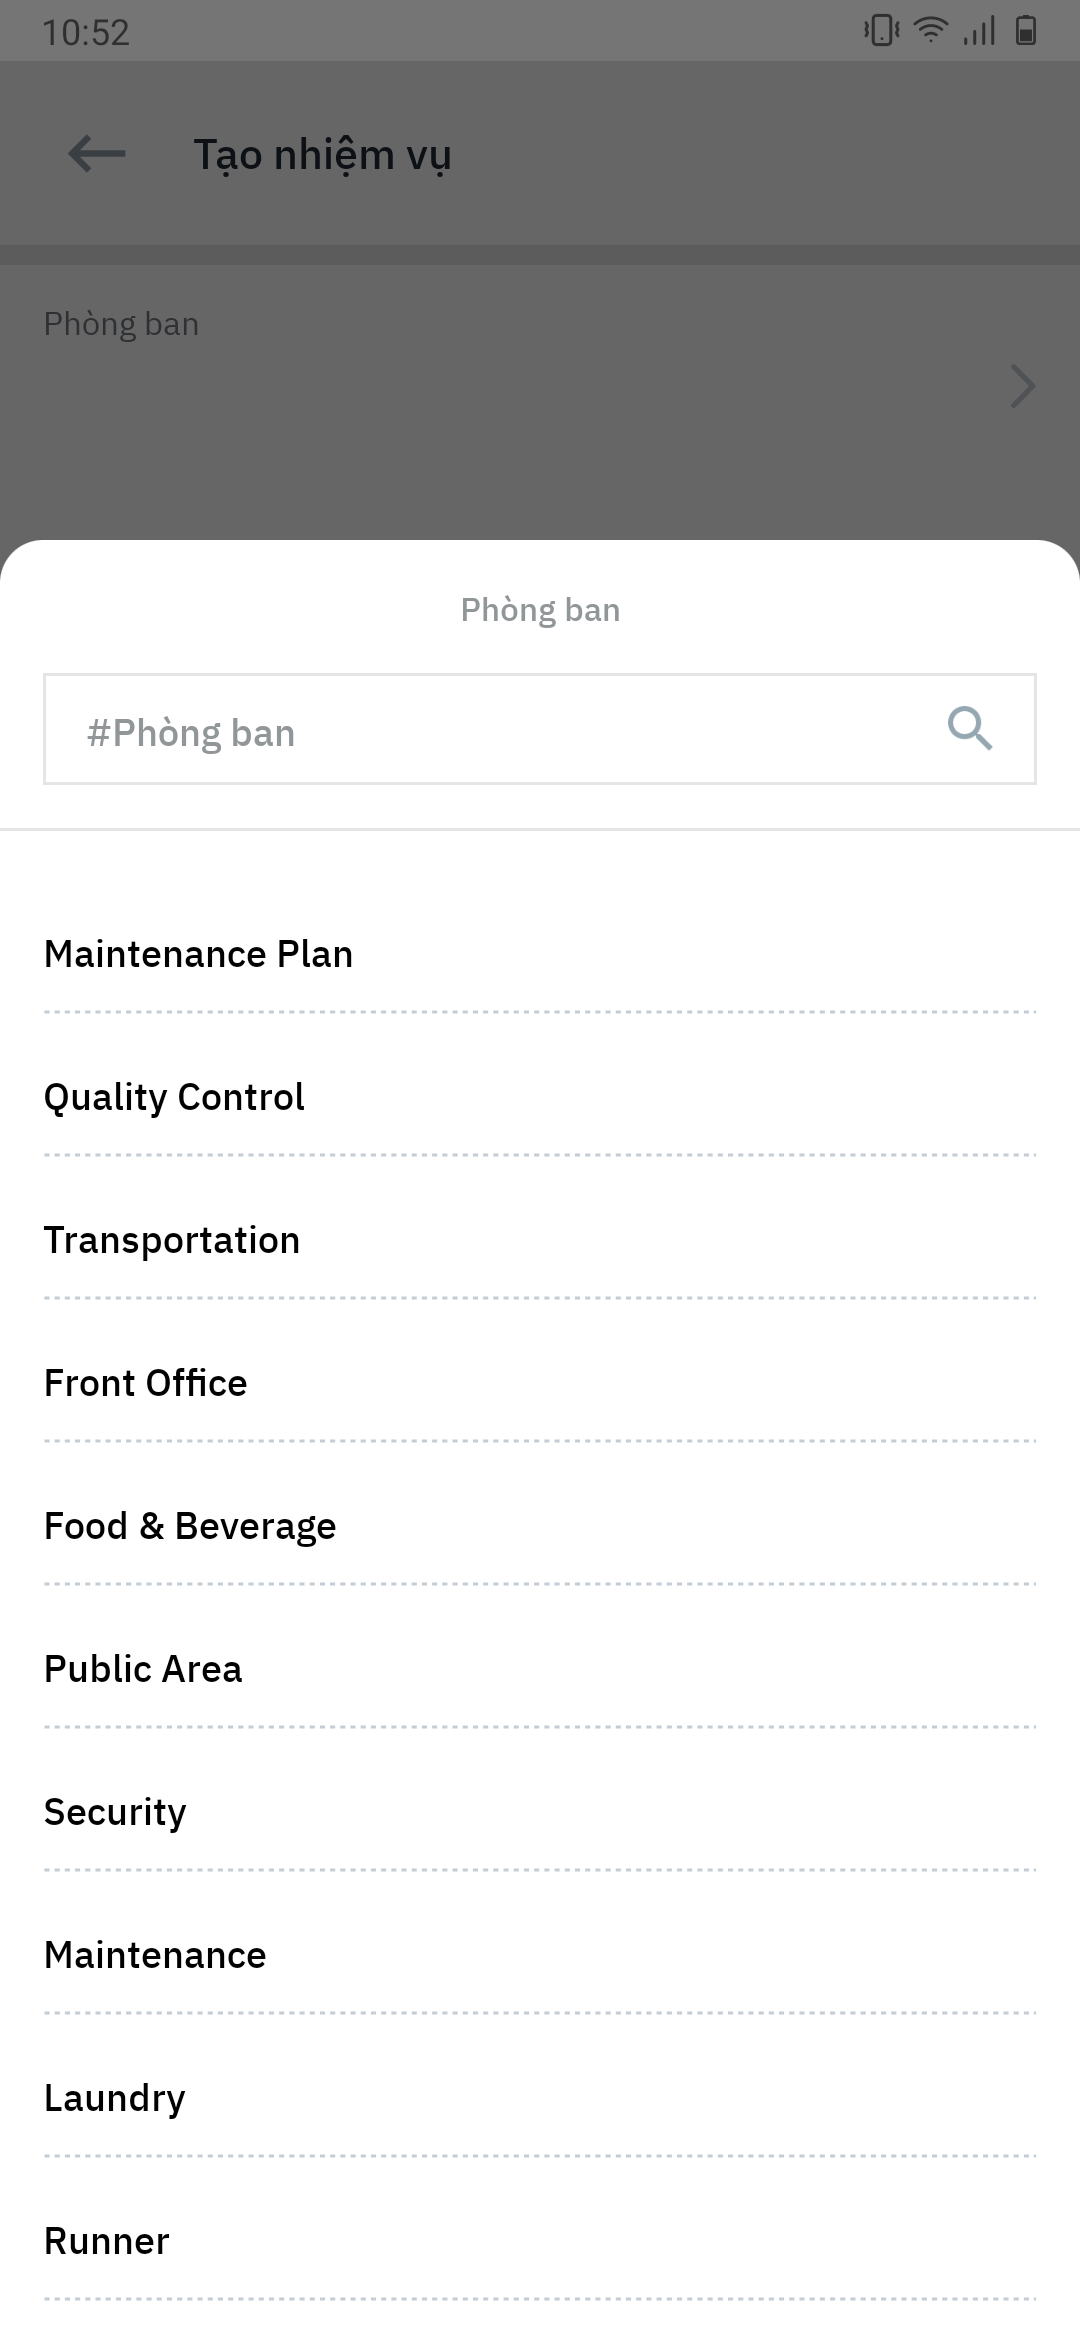Type in the #Phòng ban search field
The image size is (1080, 2340).
pos(490,730)
